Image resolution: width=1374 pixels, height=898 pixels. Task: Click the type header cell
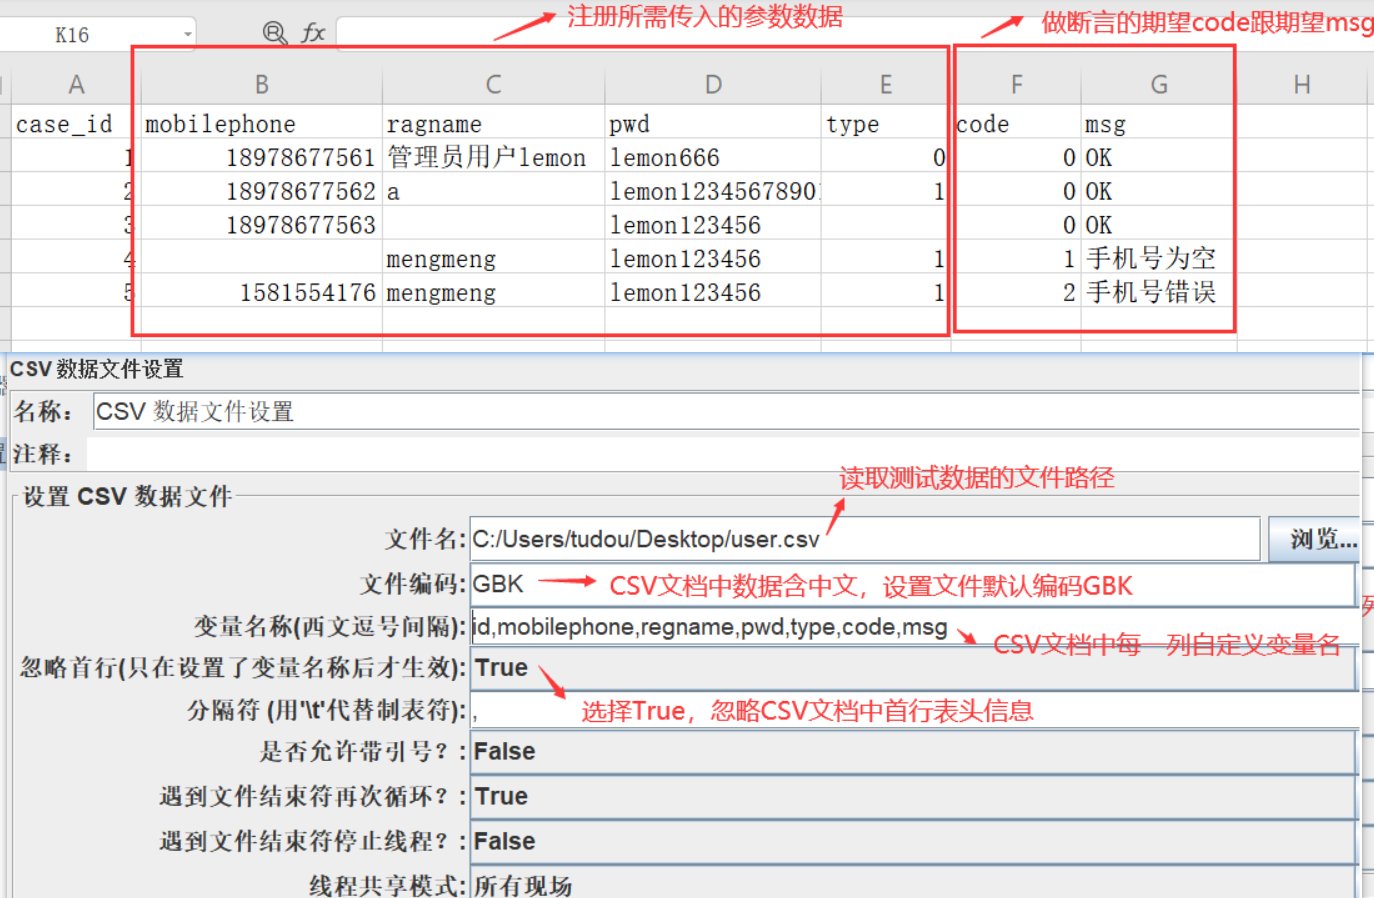point(885,124)
